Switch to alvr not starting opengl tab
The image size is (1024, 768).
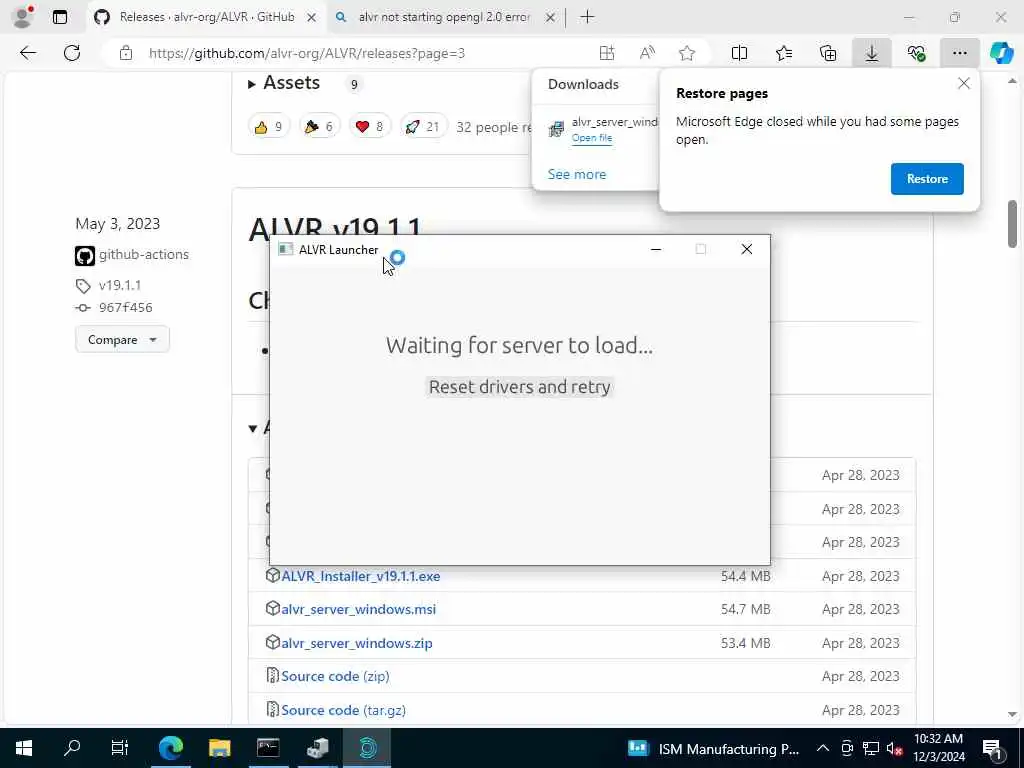[x=444, y=17]
